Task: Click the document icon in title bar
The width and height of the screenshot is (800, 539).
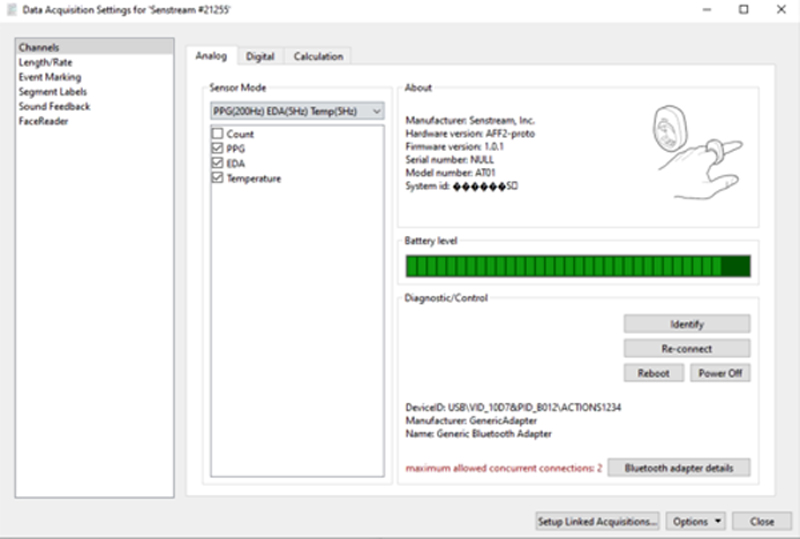Action: (11, 9)
